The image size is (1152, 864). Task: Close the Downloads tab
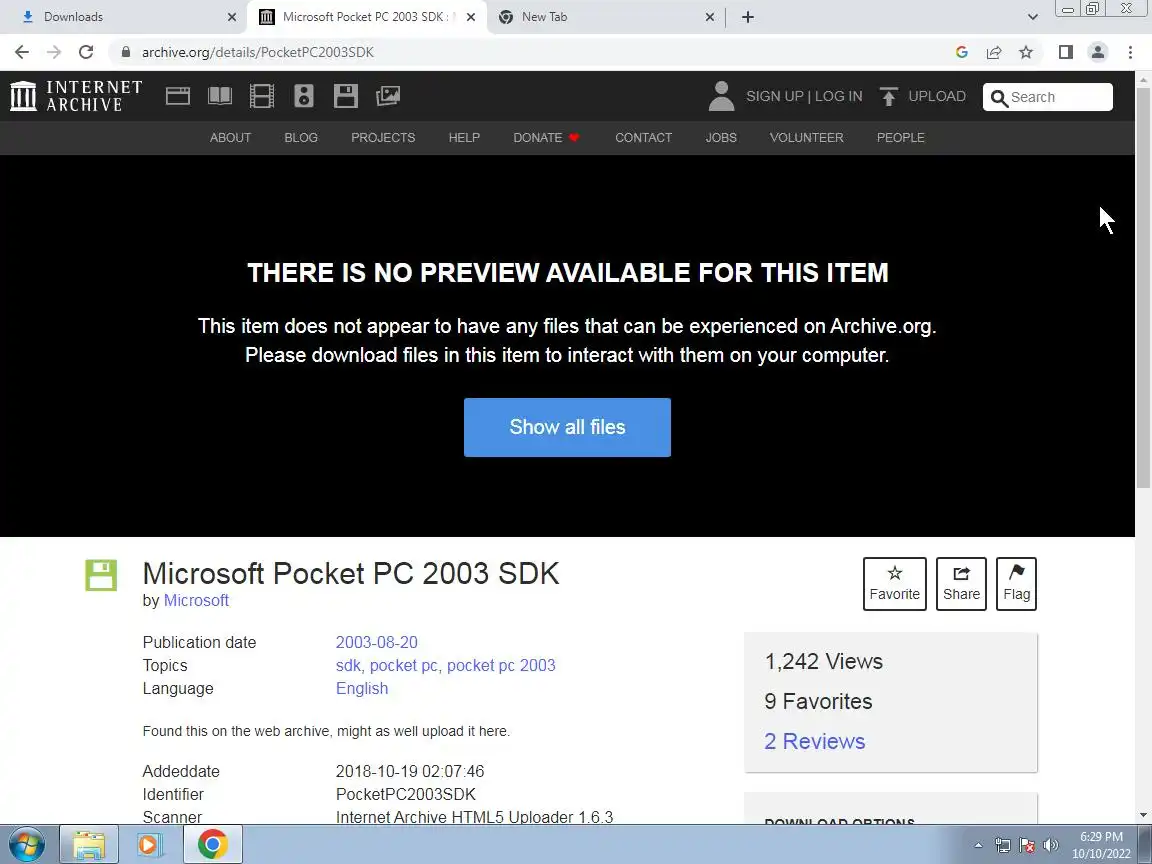pyautogui.click(x=232, y=17)
